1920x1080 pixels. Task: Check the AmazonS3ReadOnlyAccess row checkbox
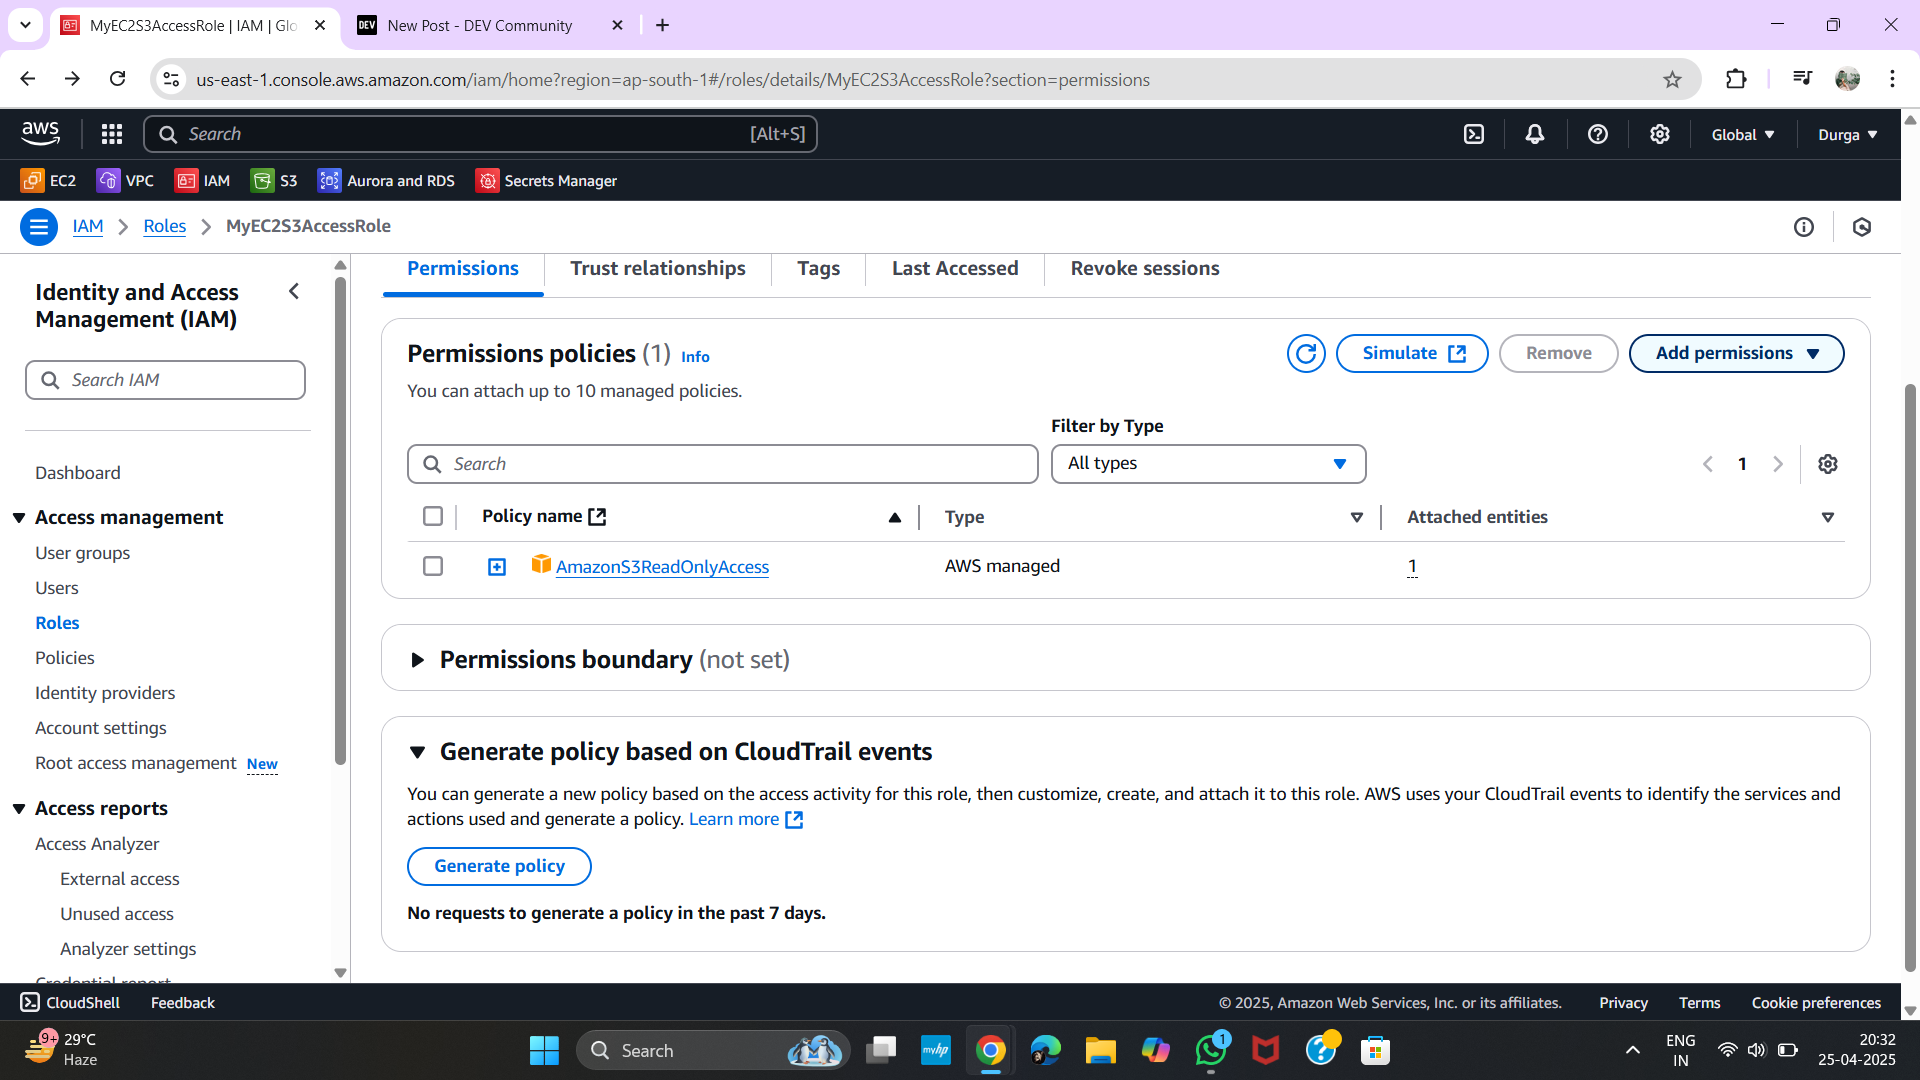point(433,566)
